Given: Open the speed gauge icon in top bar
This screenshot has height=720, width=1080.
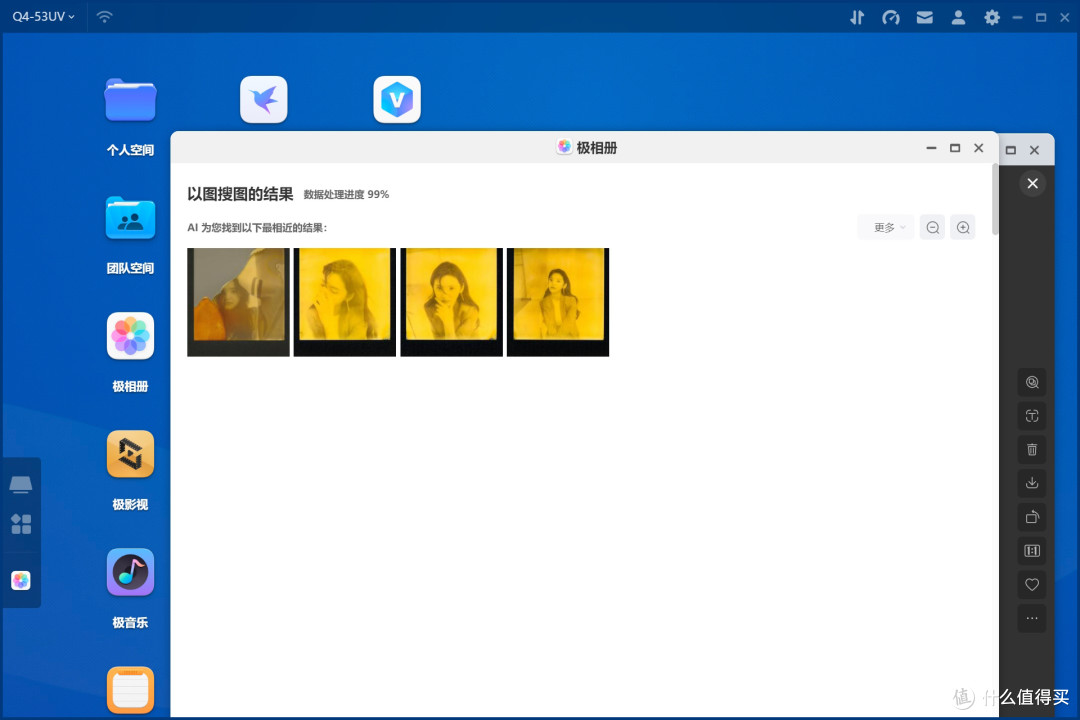Looking at the screenshot, I should pos(891,17).
